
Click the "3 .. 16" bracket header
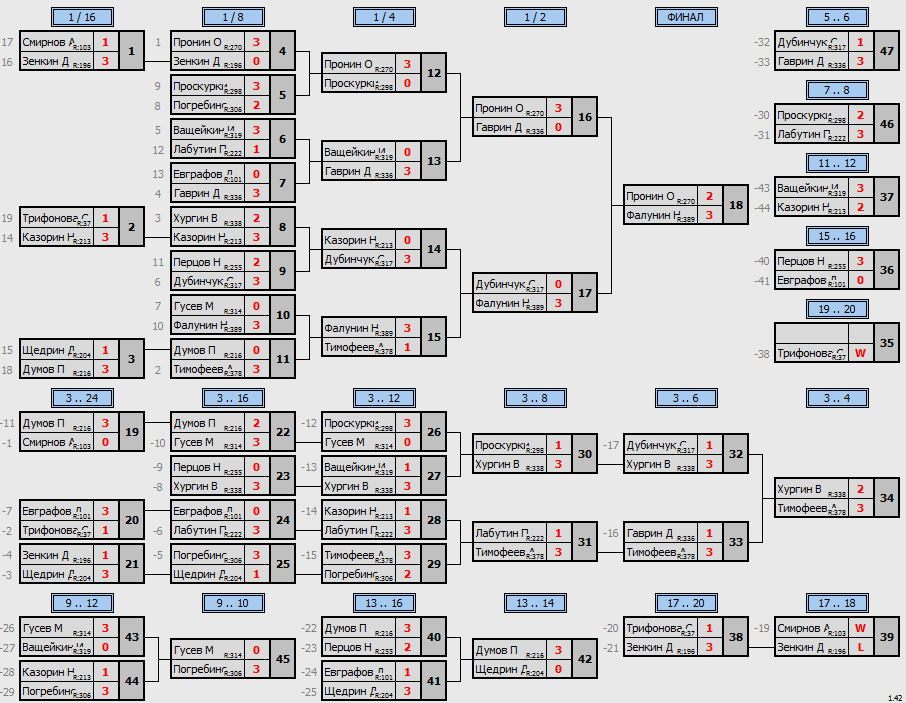coord(233,398)
